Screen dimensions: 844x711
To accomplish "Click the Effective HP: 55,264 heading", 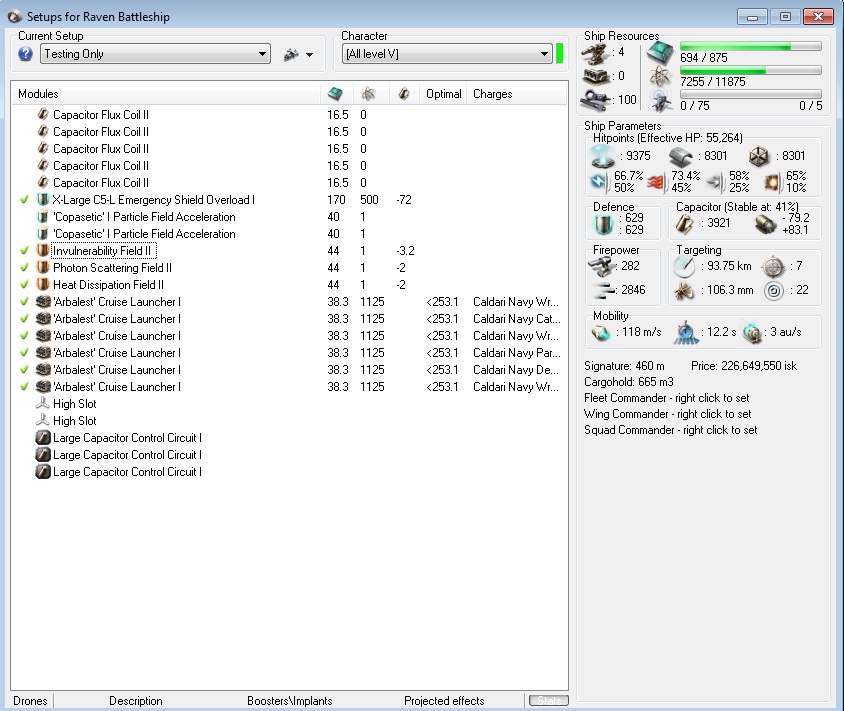I will click(667, 138).
